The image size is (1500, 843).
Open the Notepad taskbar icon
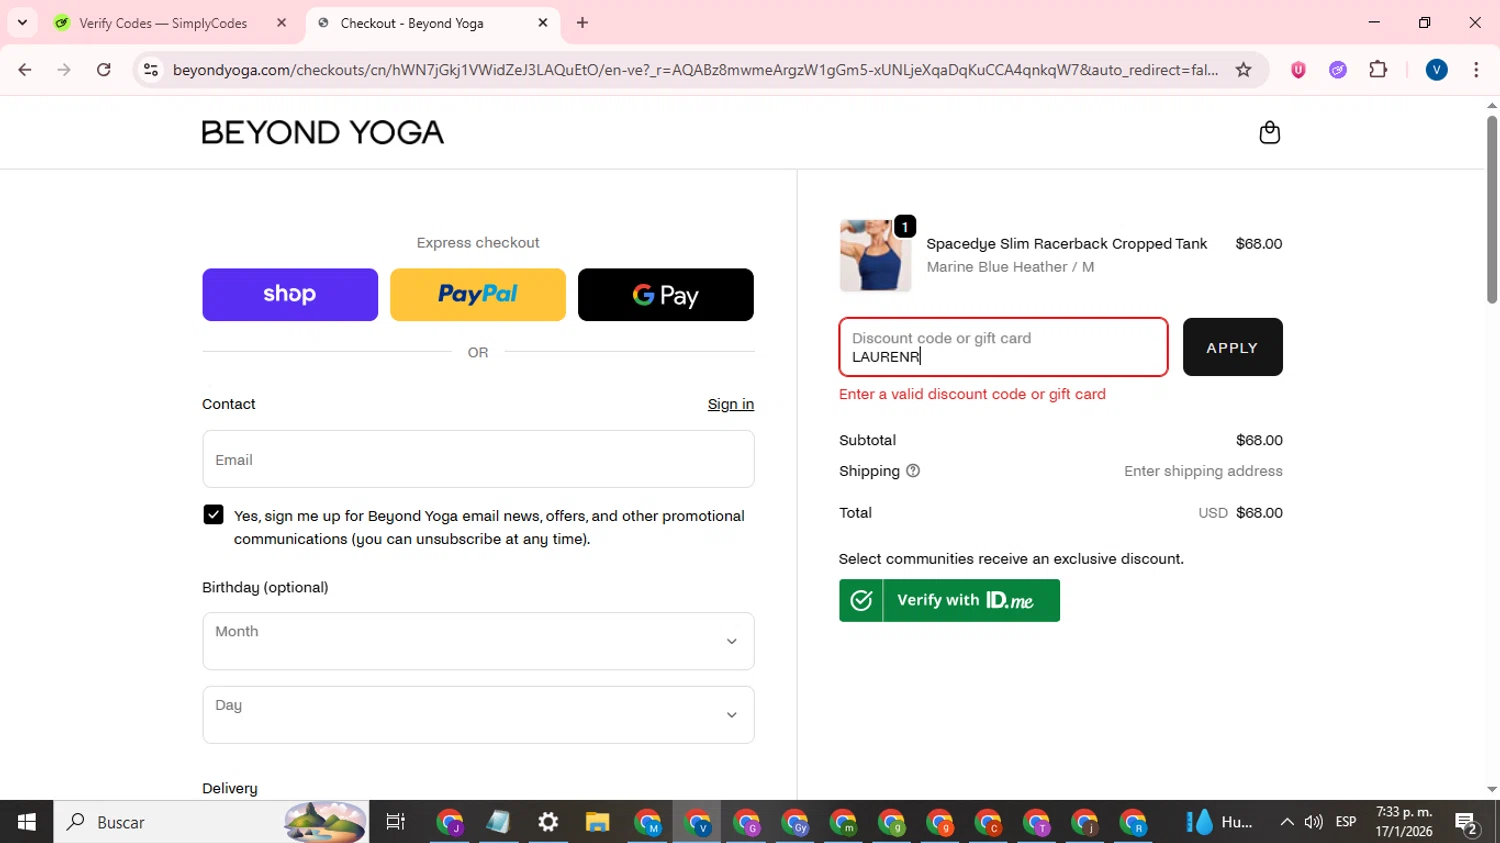pyautogui.click(x=498, y=822)
